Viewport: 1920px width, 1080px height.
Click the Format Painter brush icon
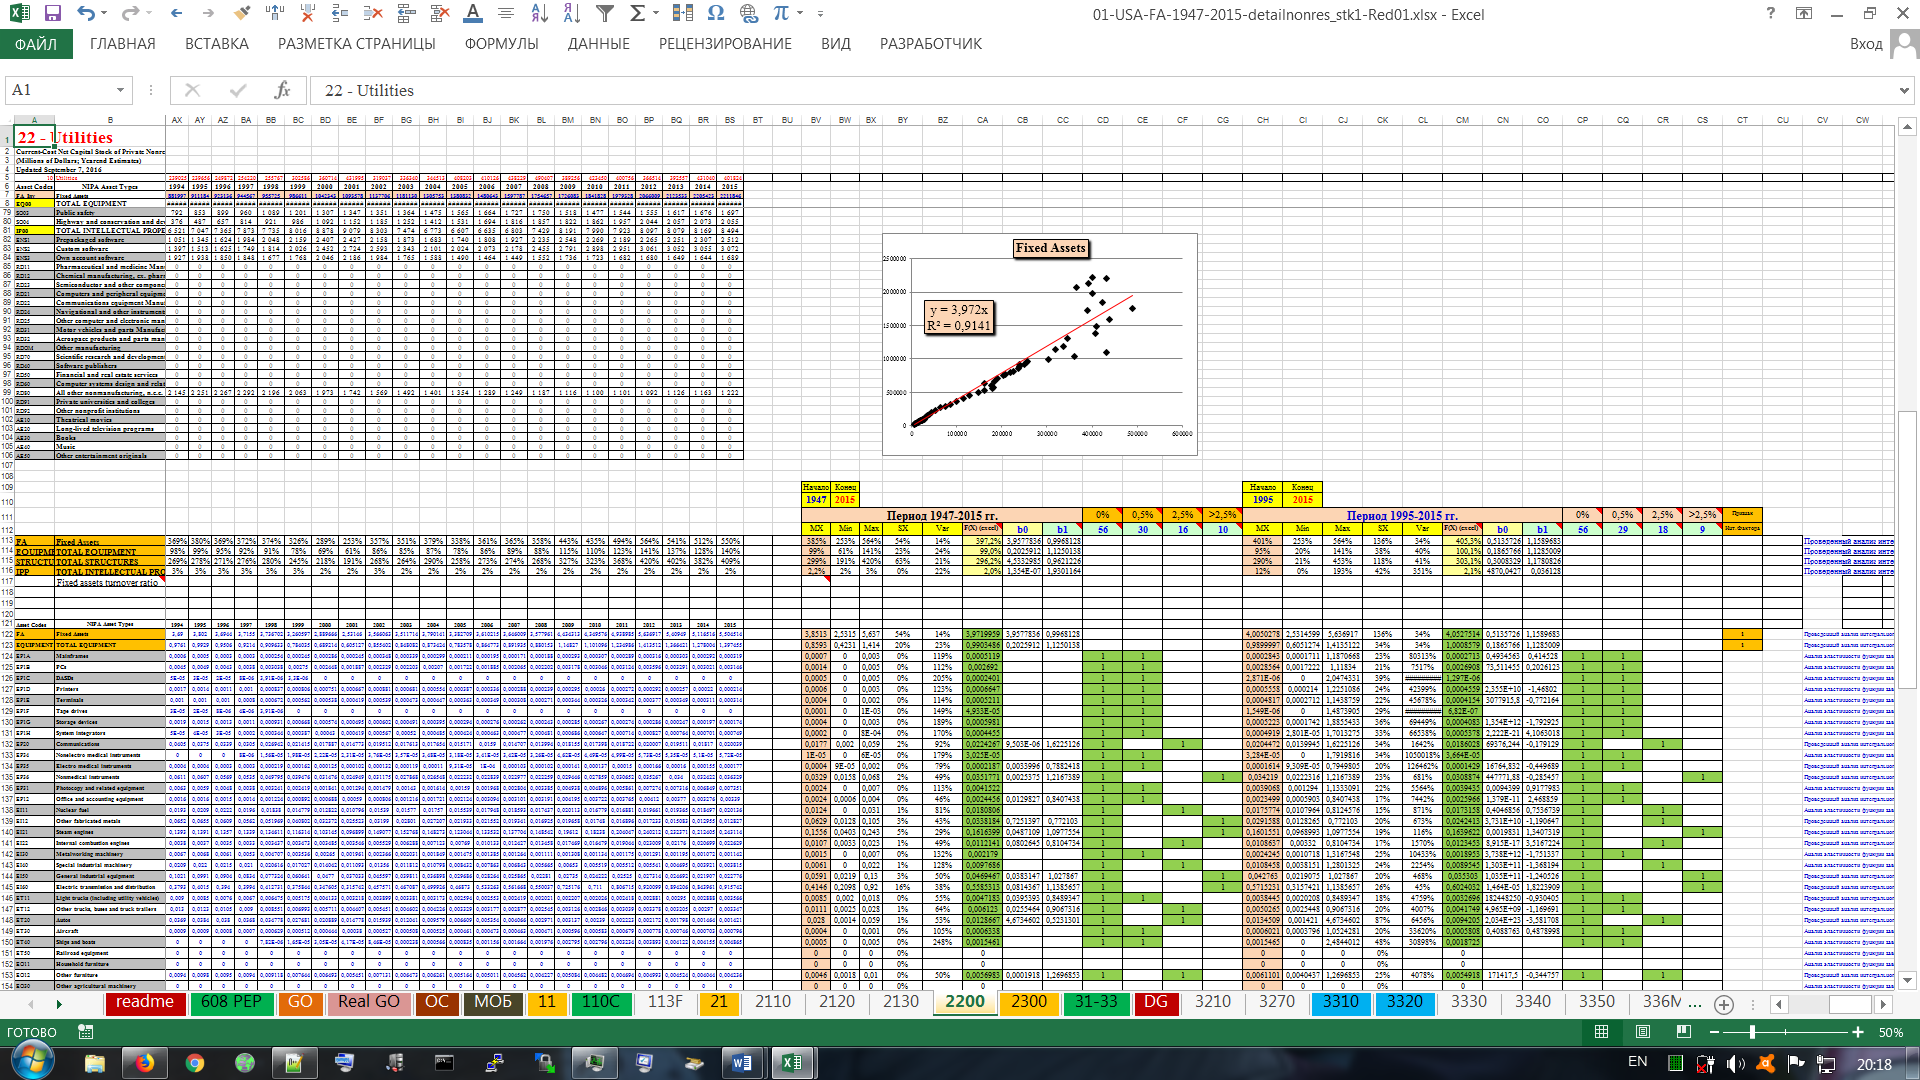(241, 14)
